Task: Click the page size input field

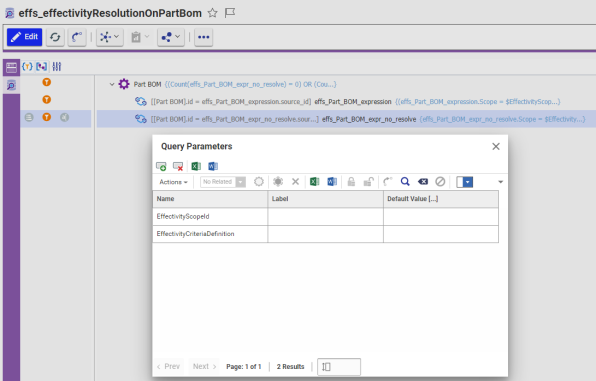Action: pyautogui.click(x=339, y=367)
